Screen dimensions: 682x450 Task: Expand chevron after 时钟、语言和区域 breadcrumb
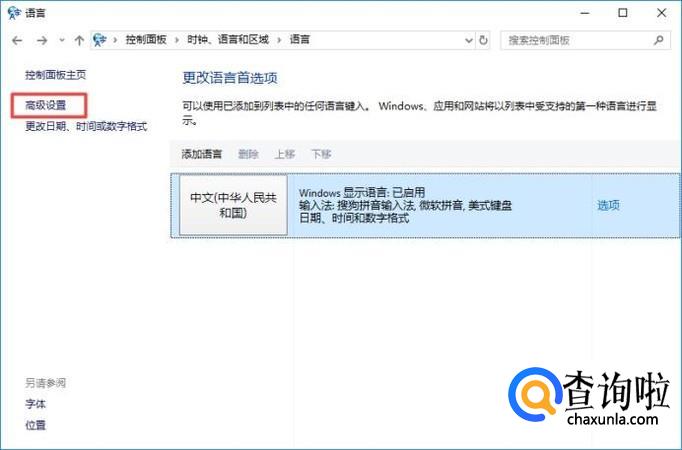(279, 40)
